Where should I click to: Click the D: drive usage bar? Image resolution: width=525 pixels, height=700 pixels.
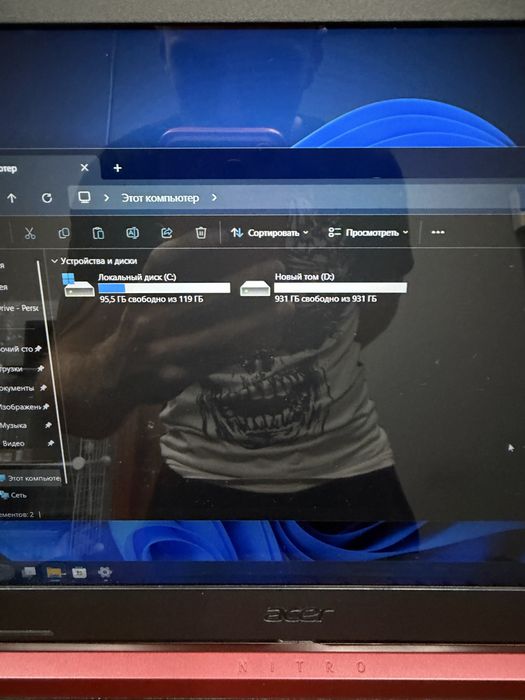click(340, 288)
